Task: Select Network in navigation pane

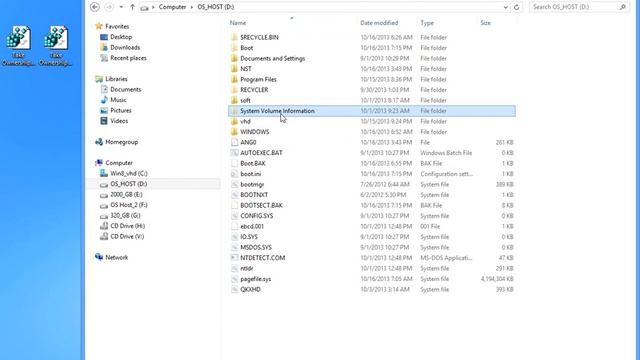Action: coord(116,258)
